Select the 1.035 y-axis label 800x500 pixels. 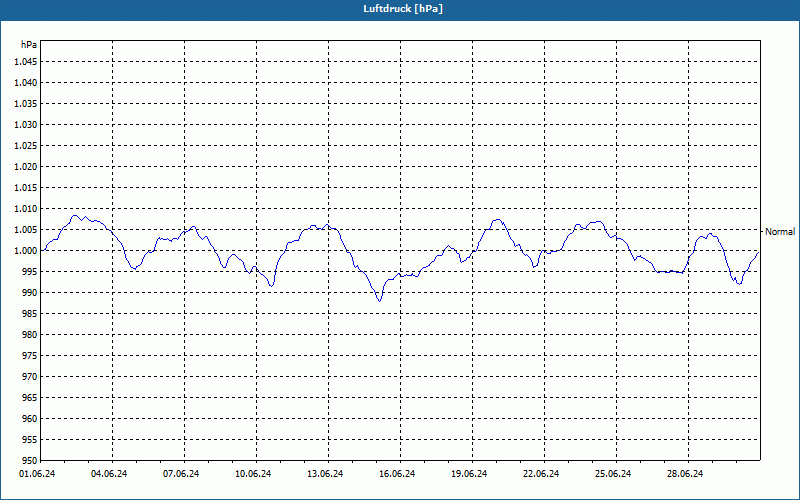[x=26, y=104]
